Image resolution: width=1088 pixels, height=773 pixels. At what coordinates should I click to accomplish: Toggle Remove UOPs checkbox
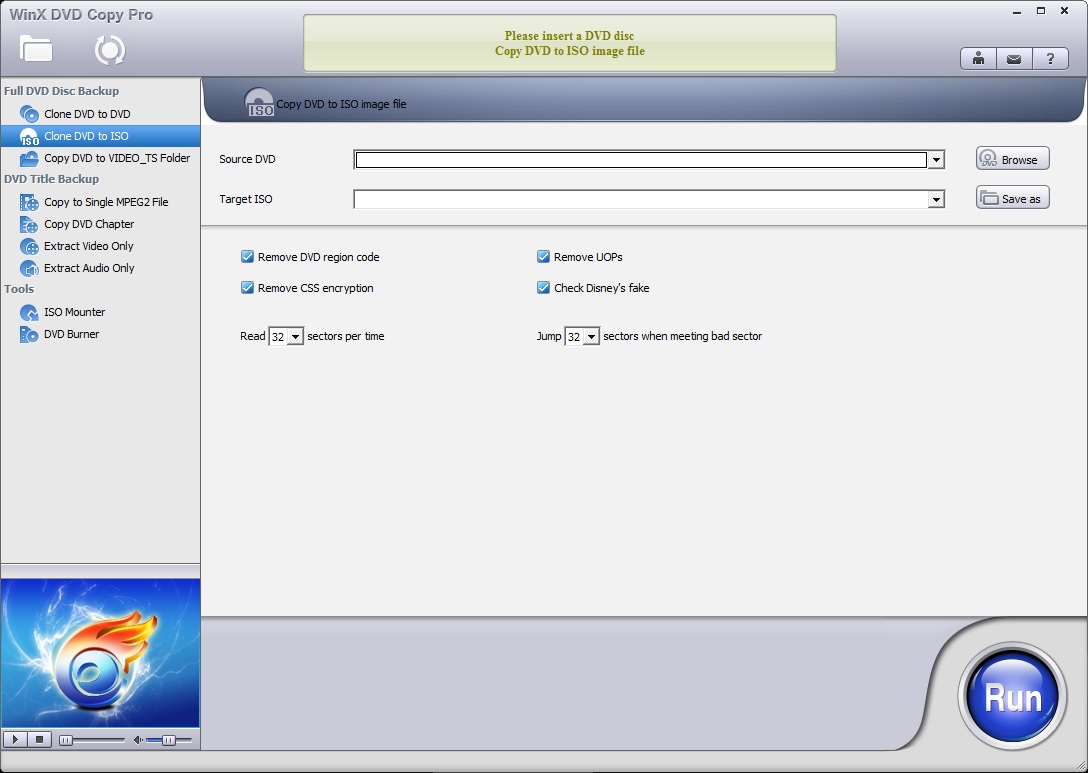tap(543, 257)
